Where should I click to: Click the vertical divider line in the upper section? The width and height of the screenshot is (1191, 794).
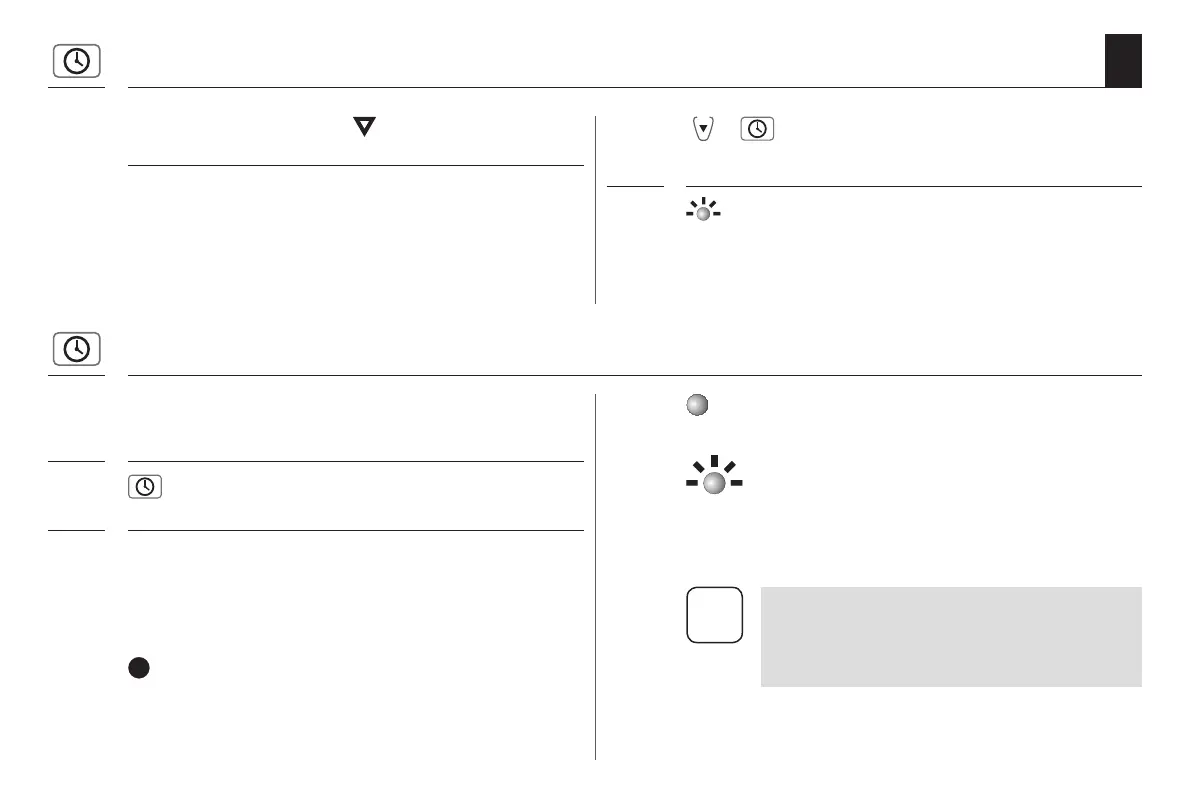(x=596, y=209)
